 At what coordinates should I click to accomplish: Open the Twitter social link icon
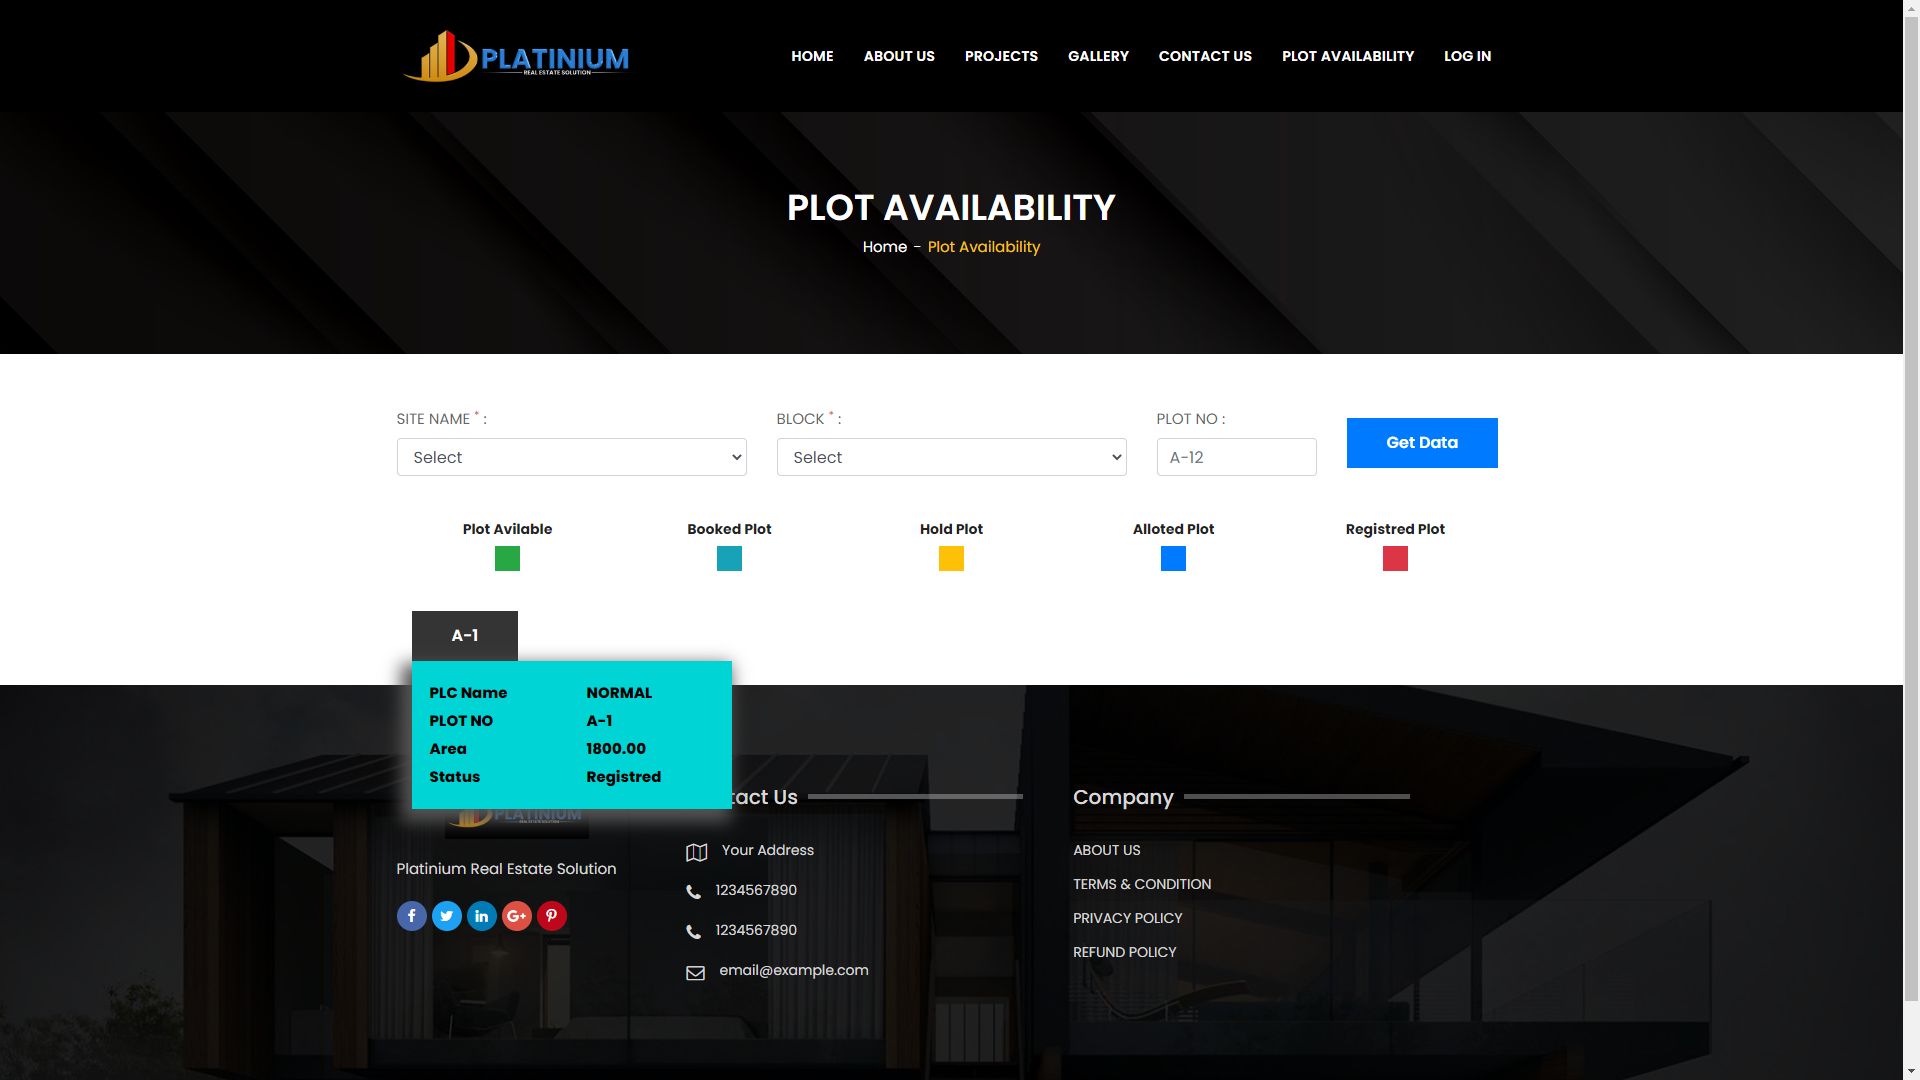[x=446, y=916]
